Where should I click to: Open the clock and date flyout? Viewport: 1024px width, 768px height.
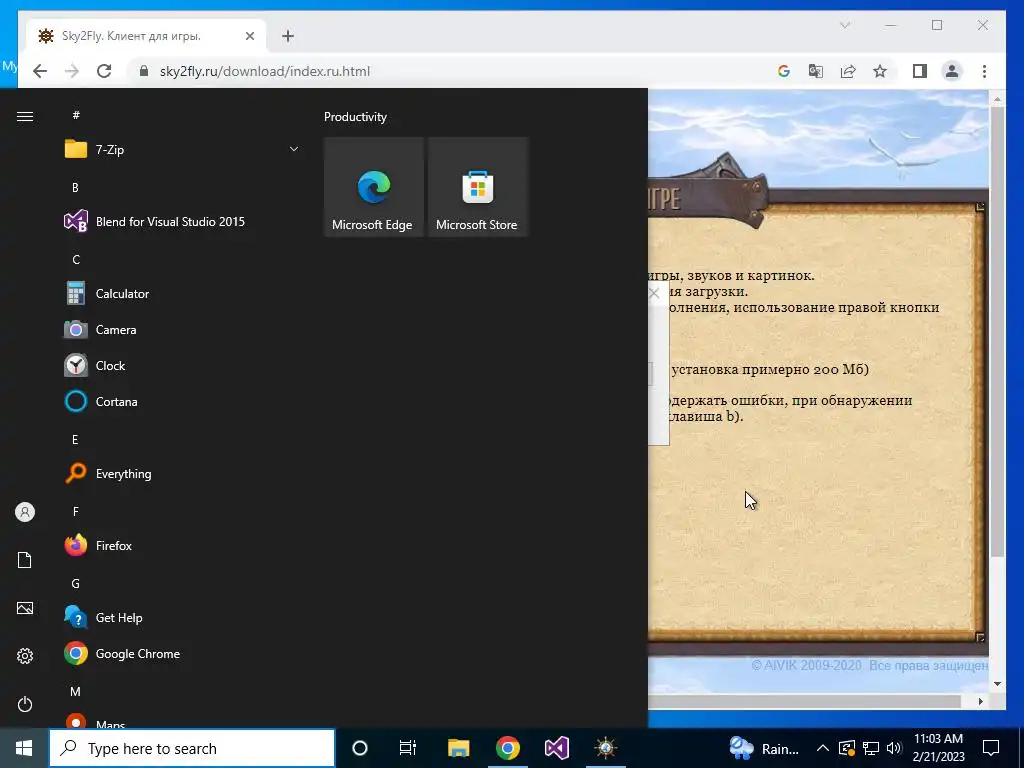pyautogui.click(x=938, y=748)
